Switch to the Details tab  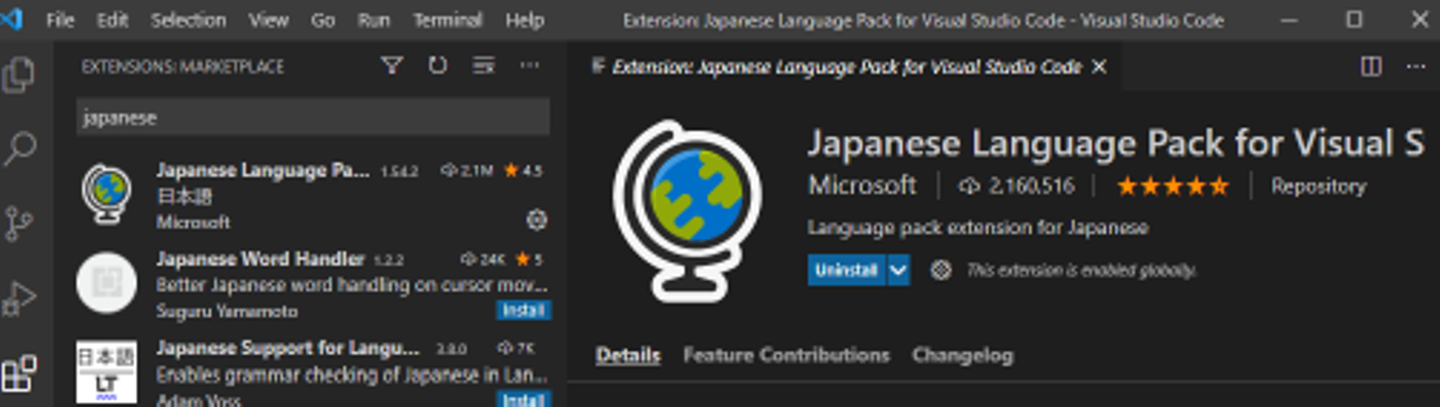tap(627, 355)
